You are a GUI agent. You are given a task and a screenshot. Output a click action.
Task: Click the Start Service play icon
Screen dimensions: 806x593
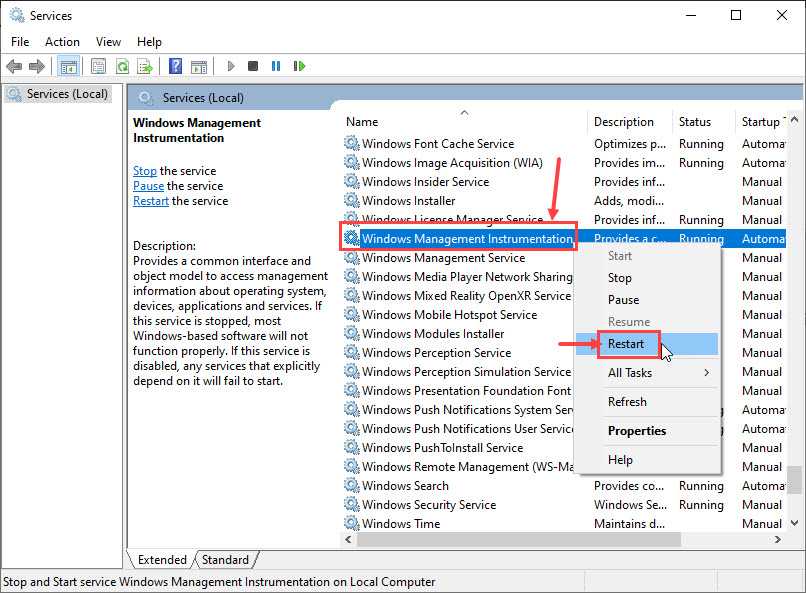231,66
